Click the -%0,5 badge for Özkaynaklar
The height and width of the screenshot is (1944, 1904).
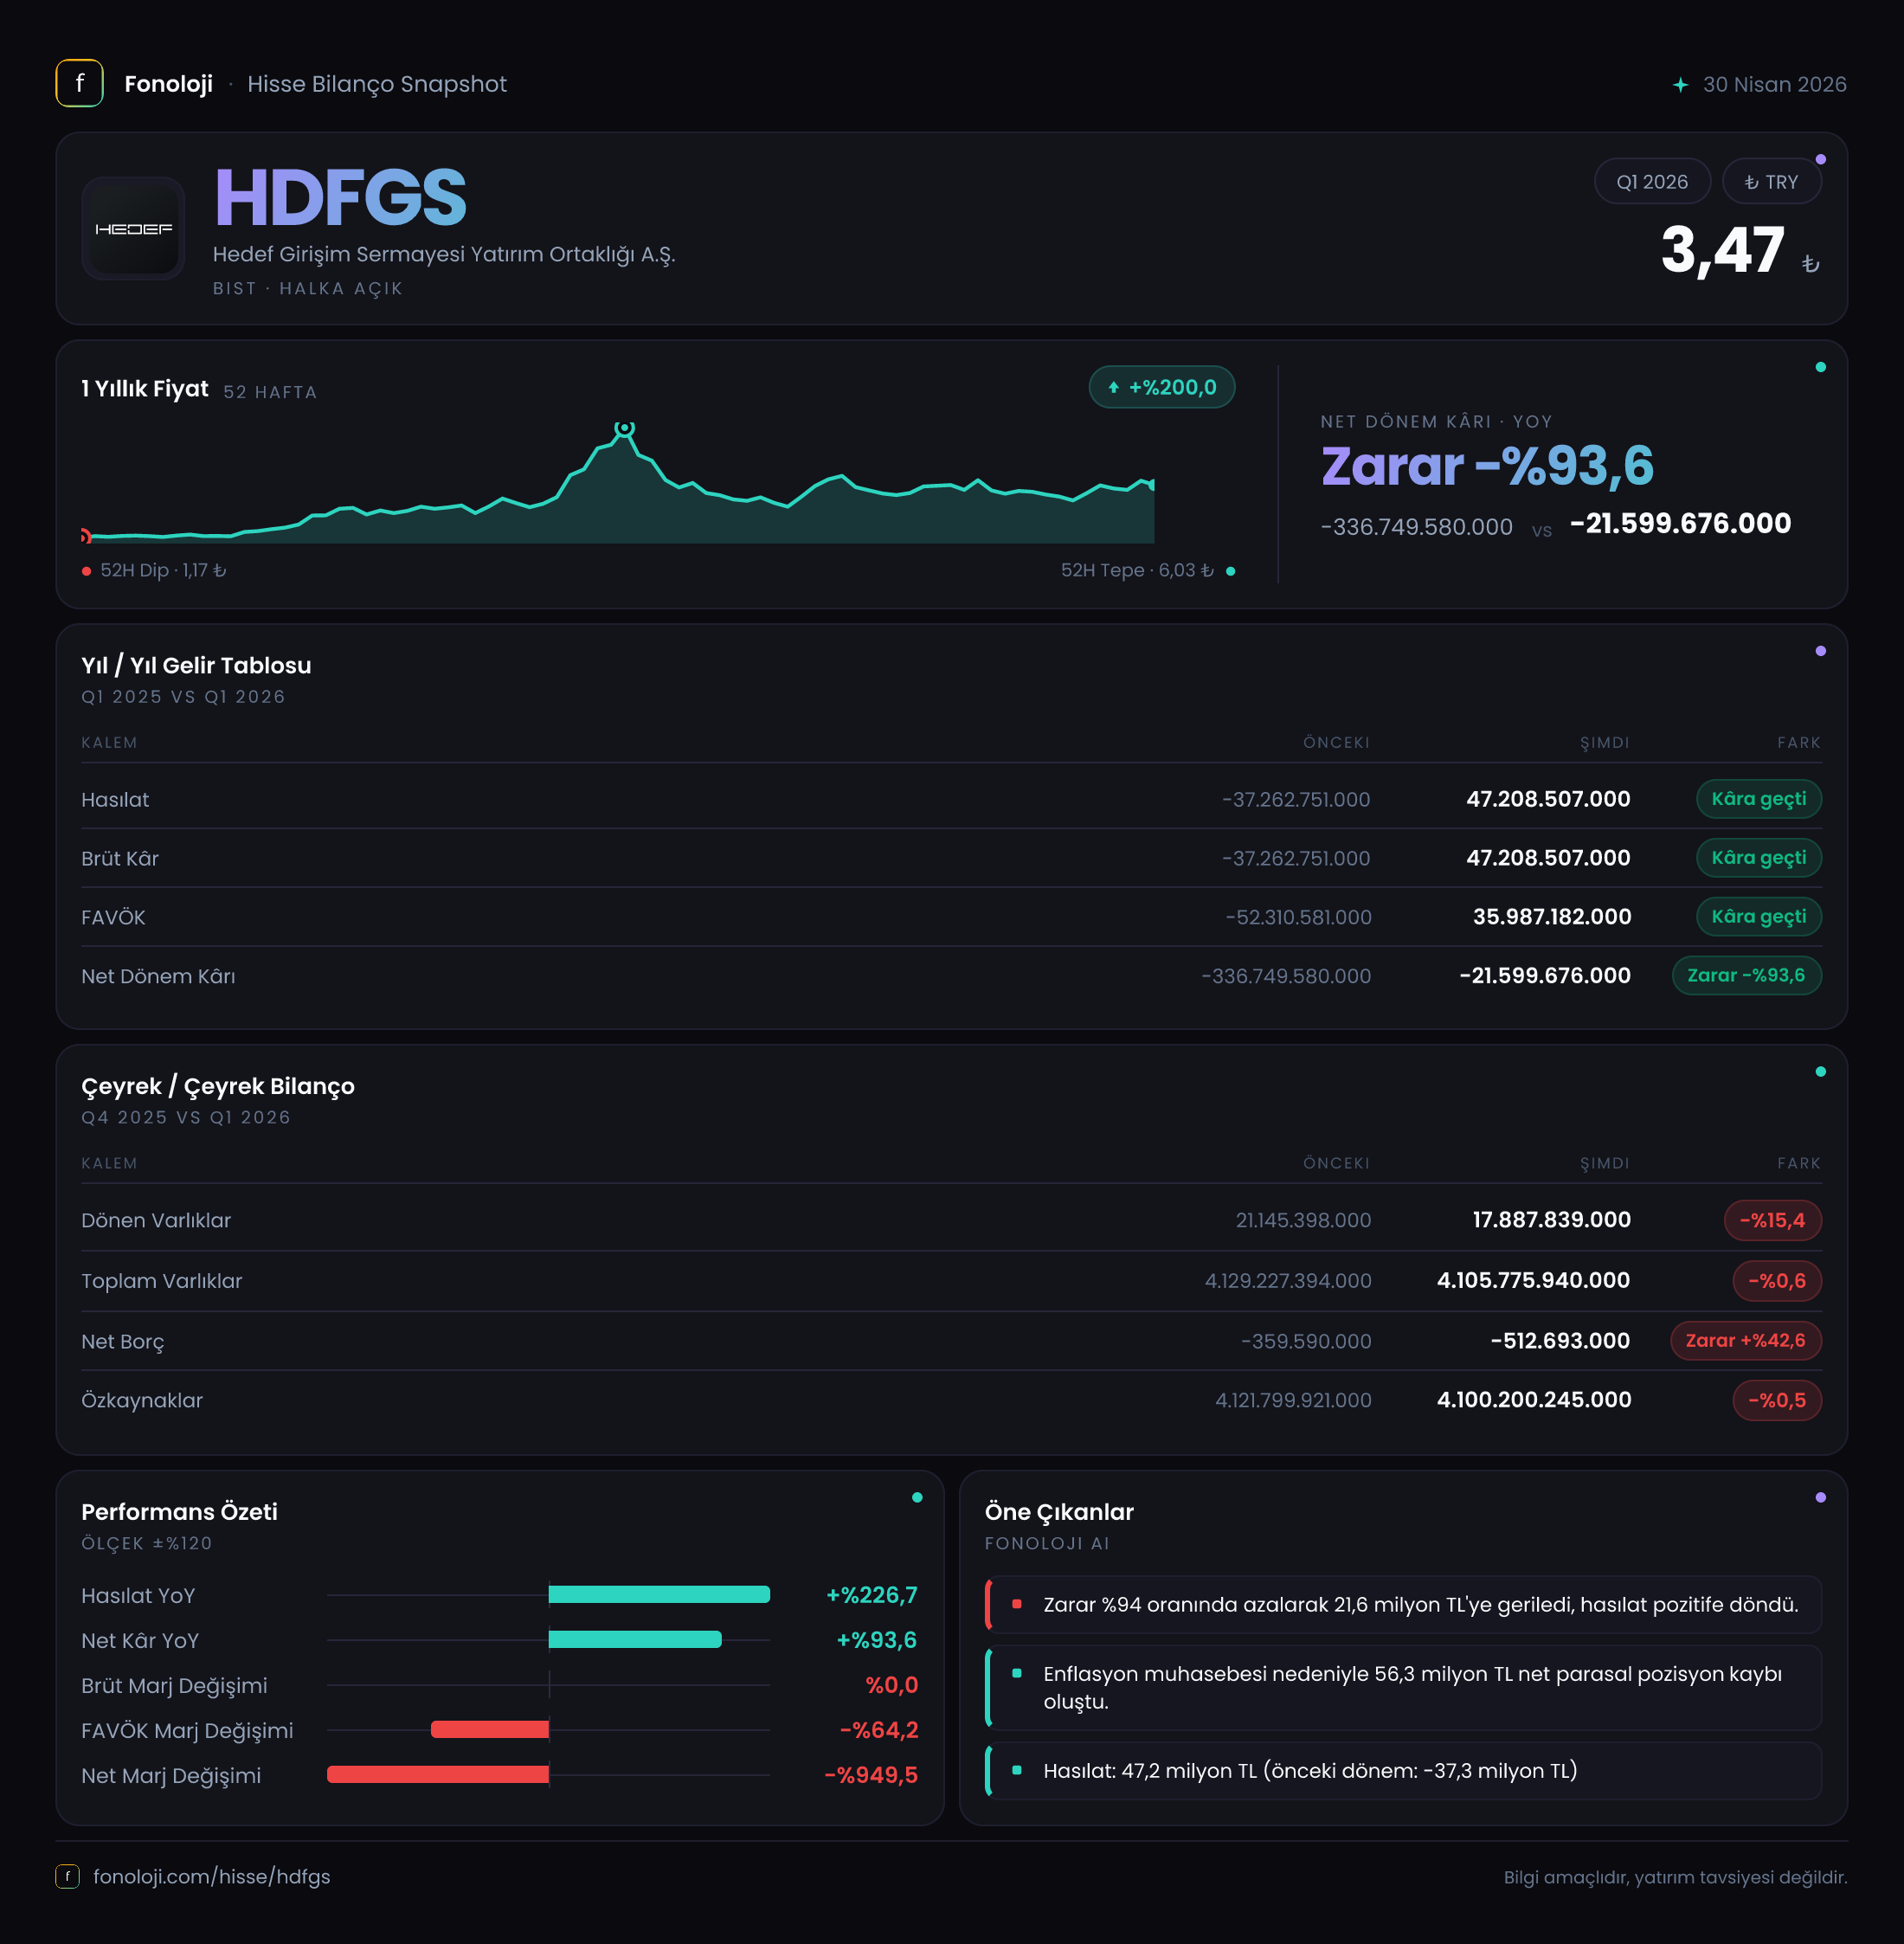coord(1777,1400)
